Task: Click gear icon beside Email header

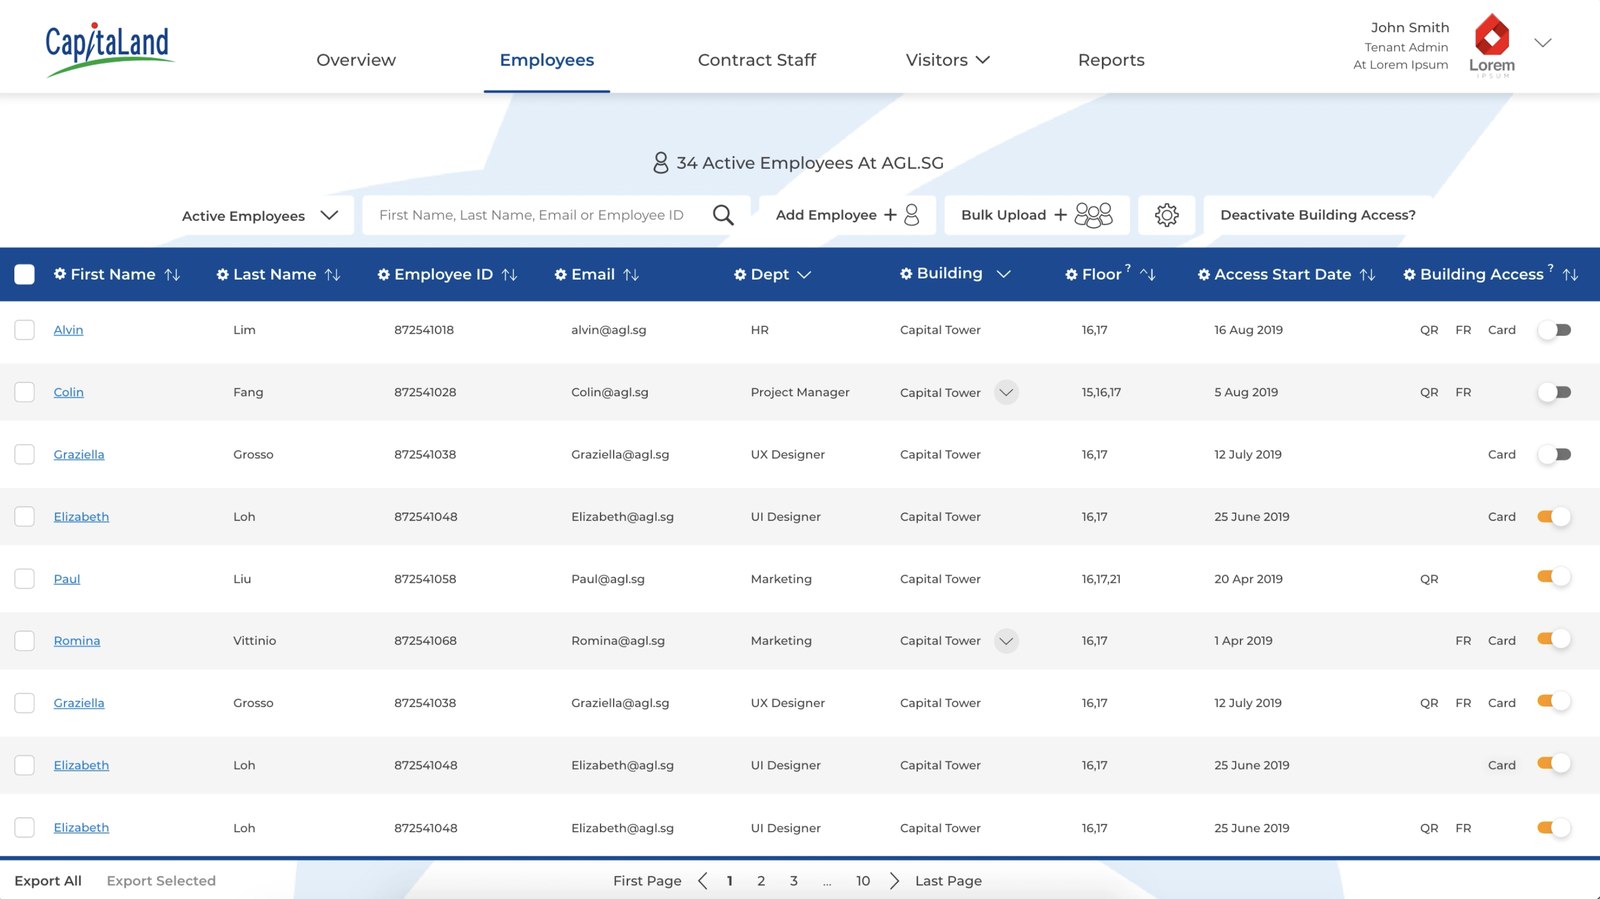Action: point(561,274)
